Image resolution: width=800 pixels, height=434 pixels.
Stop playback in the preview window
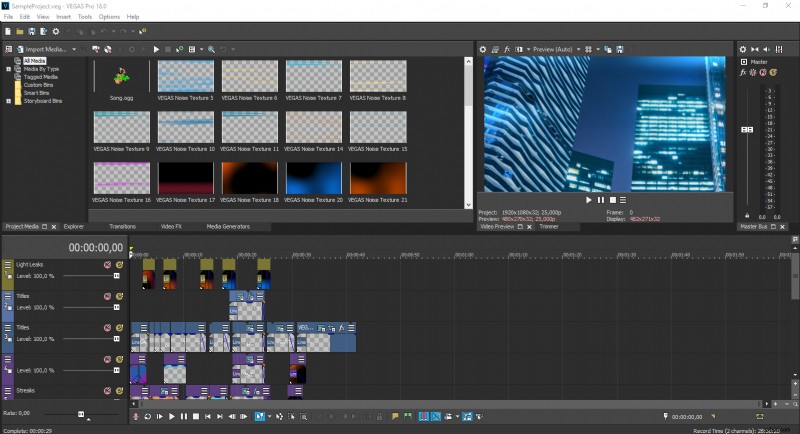click(613, 200)
